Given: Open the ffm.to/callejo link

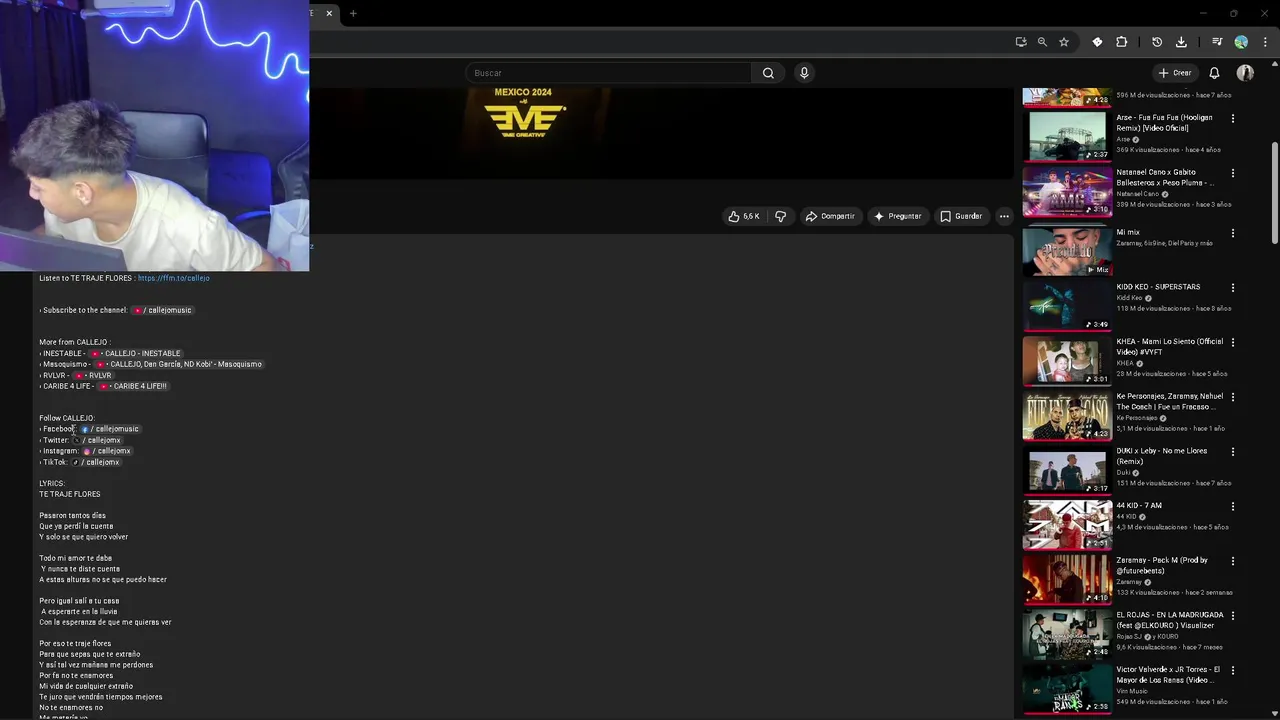Looking at the screenshot, I should coord(173,278).
